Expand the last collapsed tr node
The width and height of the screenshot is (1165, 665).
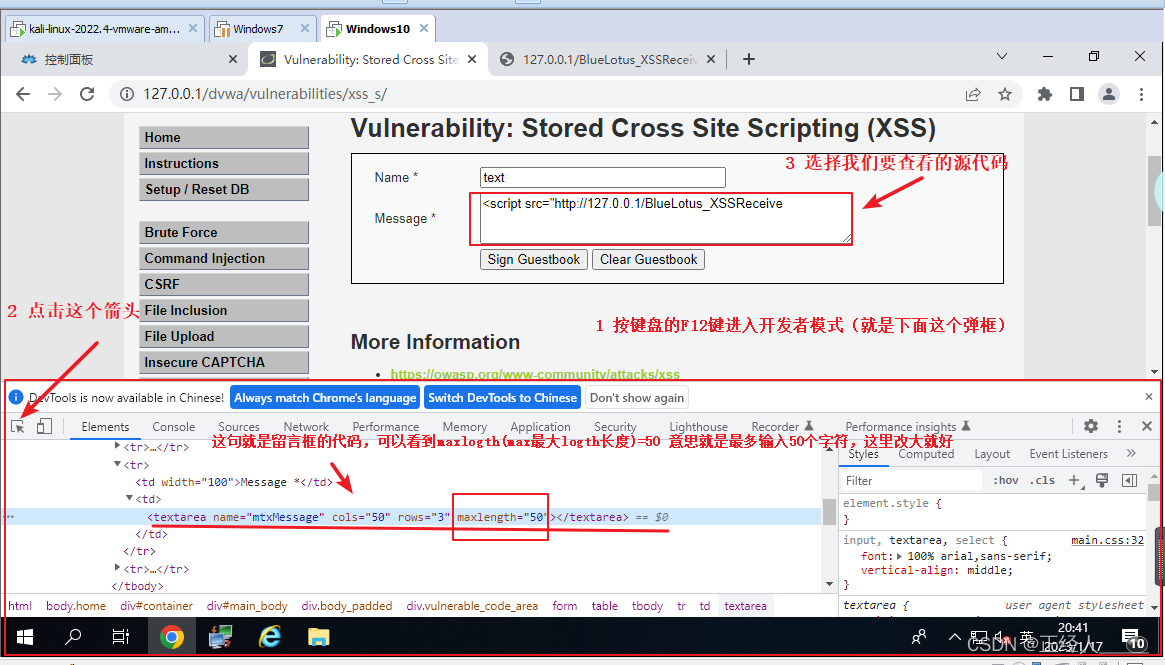(x=117, y=568)
